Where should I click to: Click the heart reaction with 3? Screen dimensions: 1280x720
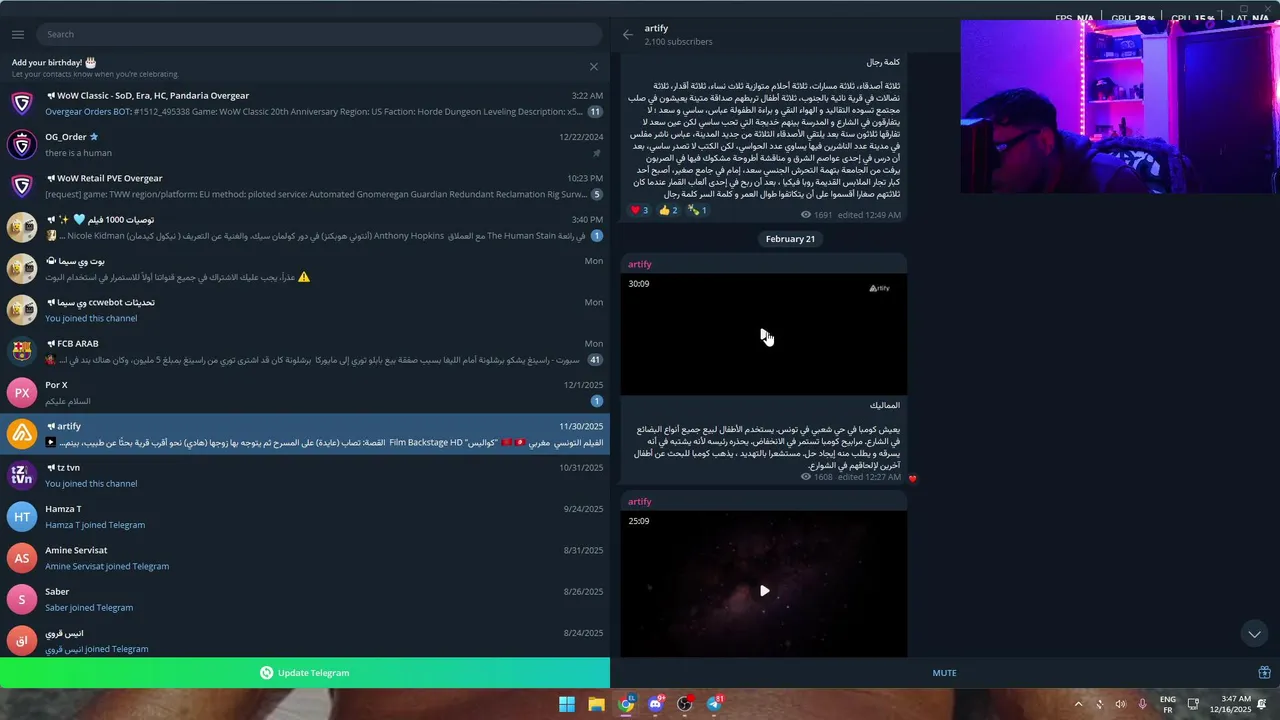[639, 210]
